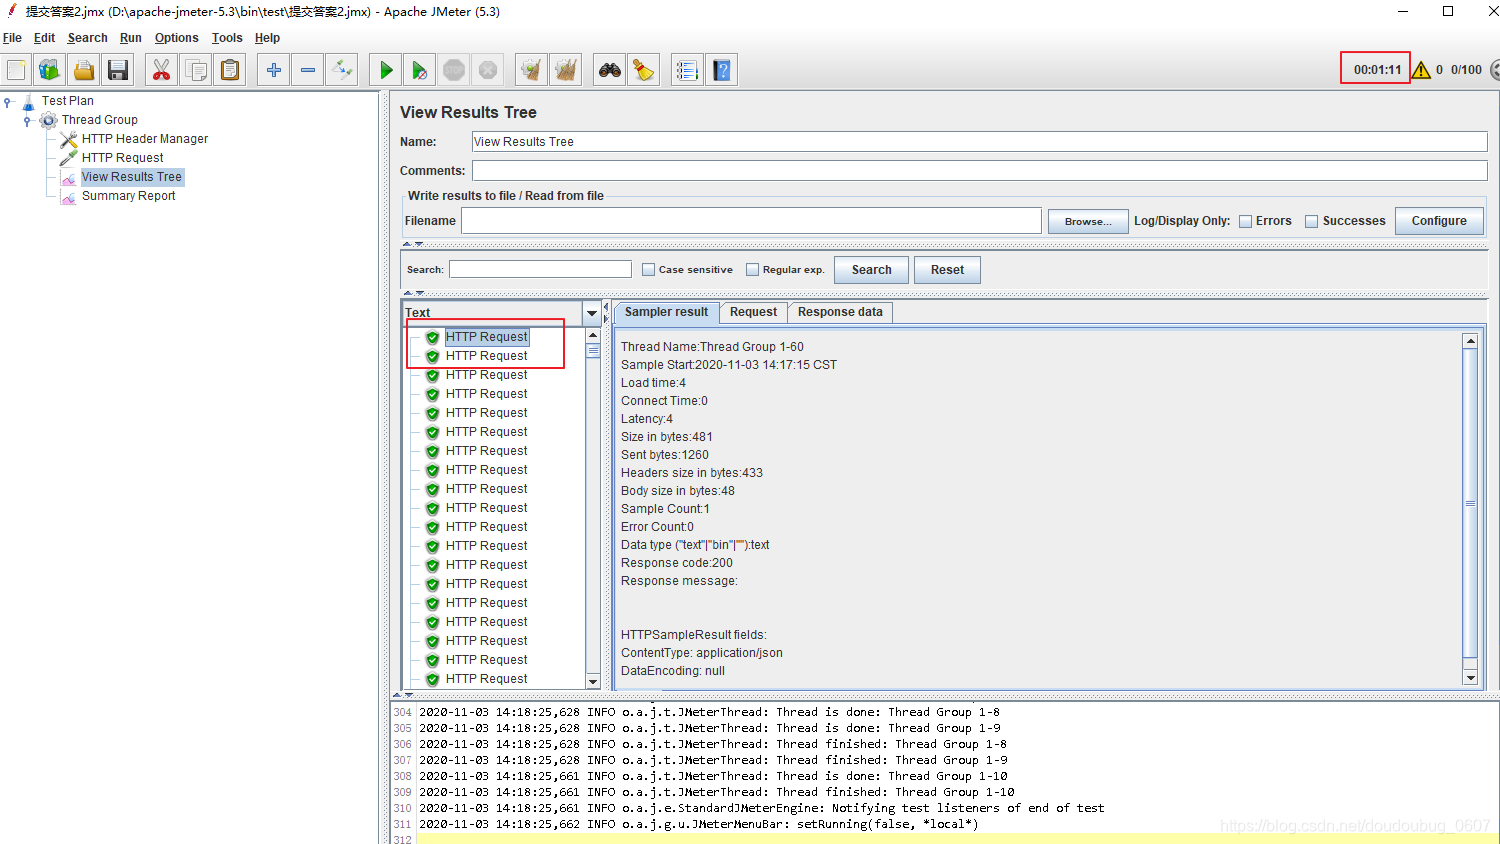Viewport: 1500px width, 844px height.
Task: Enable the Errors checkbox
Action: (1246, 222)
